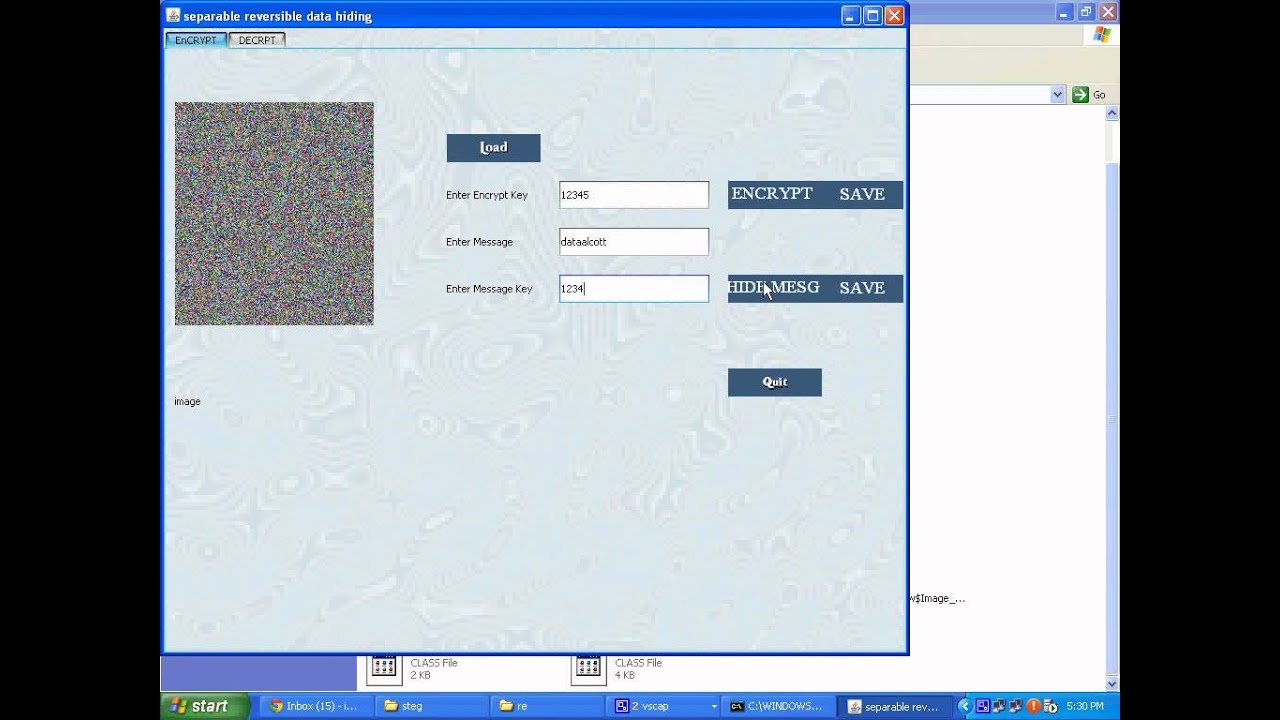Focus the Enter Encrypt Key field

tap(634, 195)
